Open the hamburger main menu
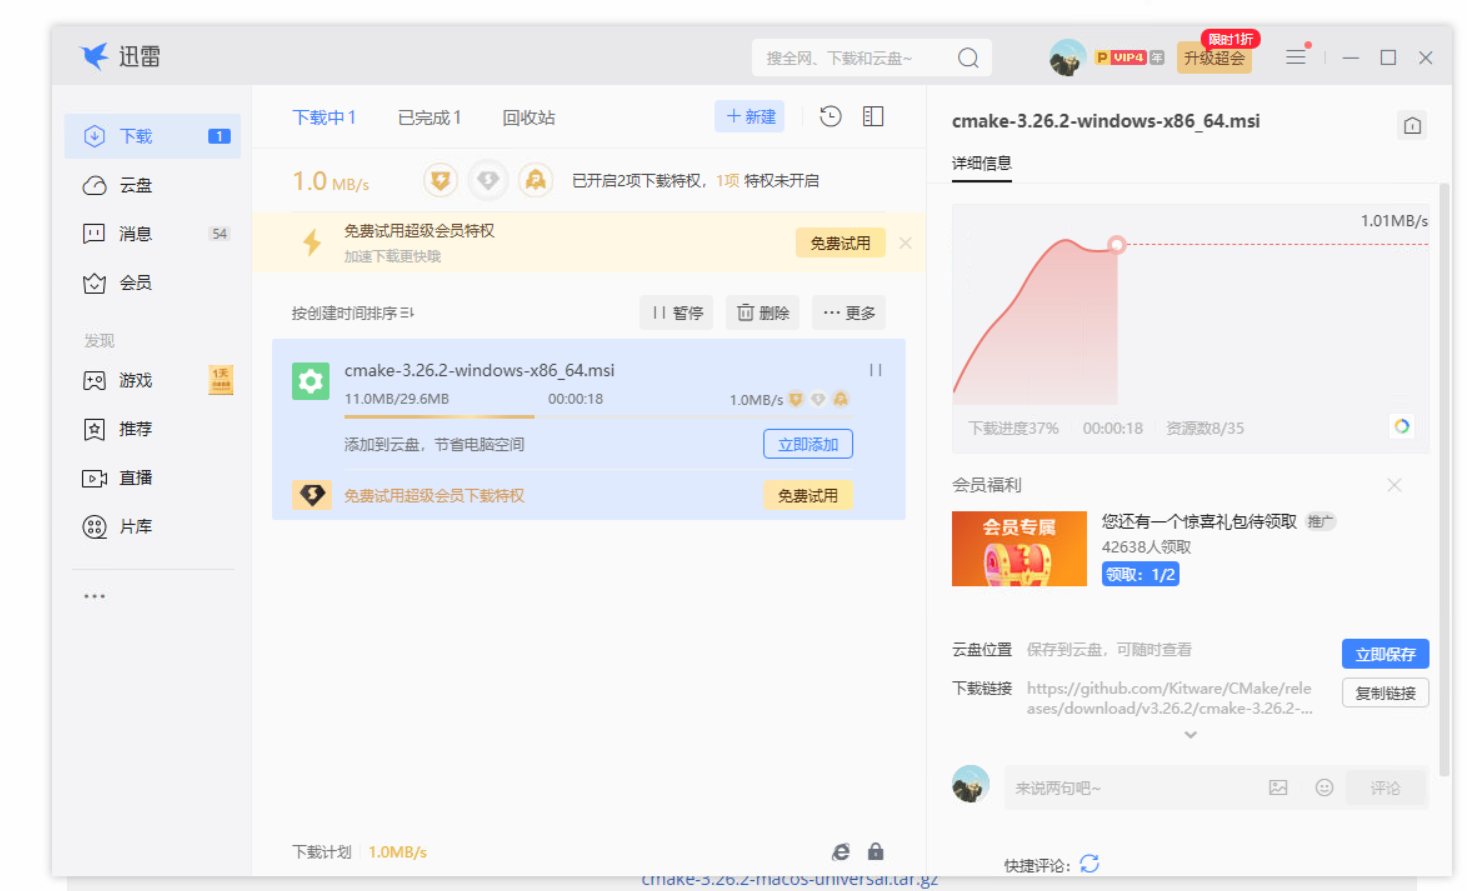 1296,58
